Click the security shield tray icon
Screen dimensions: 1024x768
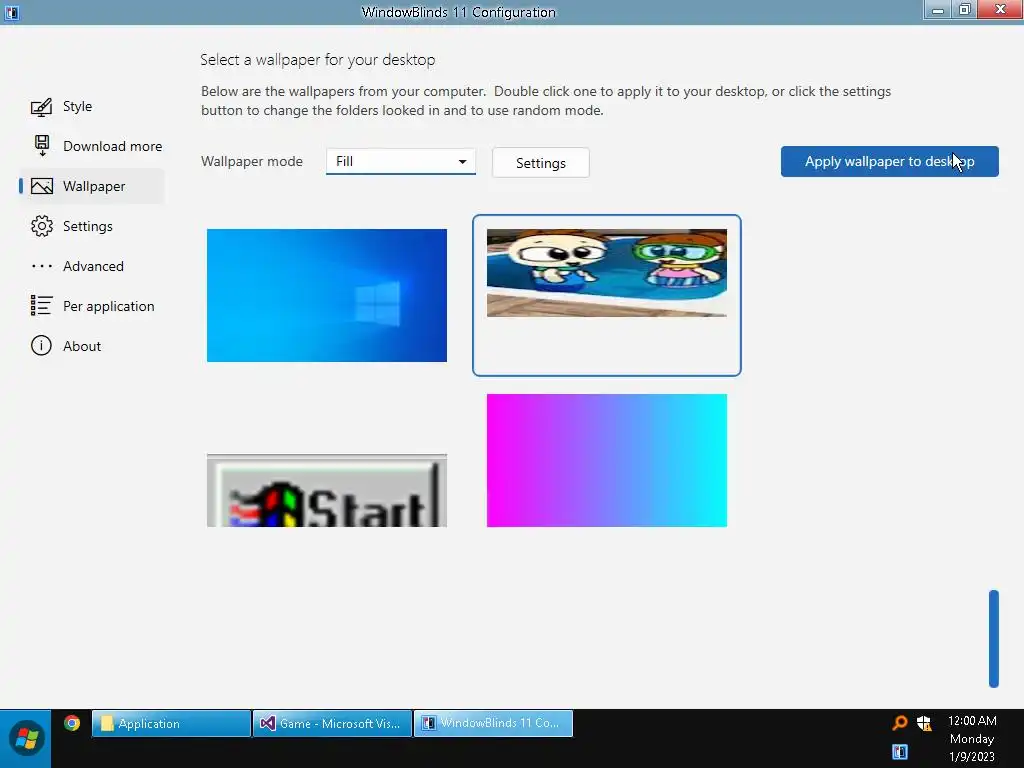pyautogui.click(x=923, y=722)
